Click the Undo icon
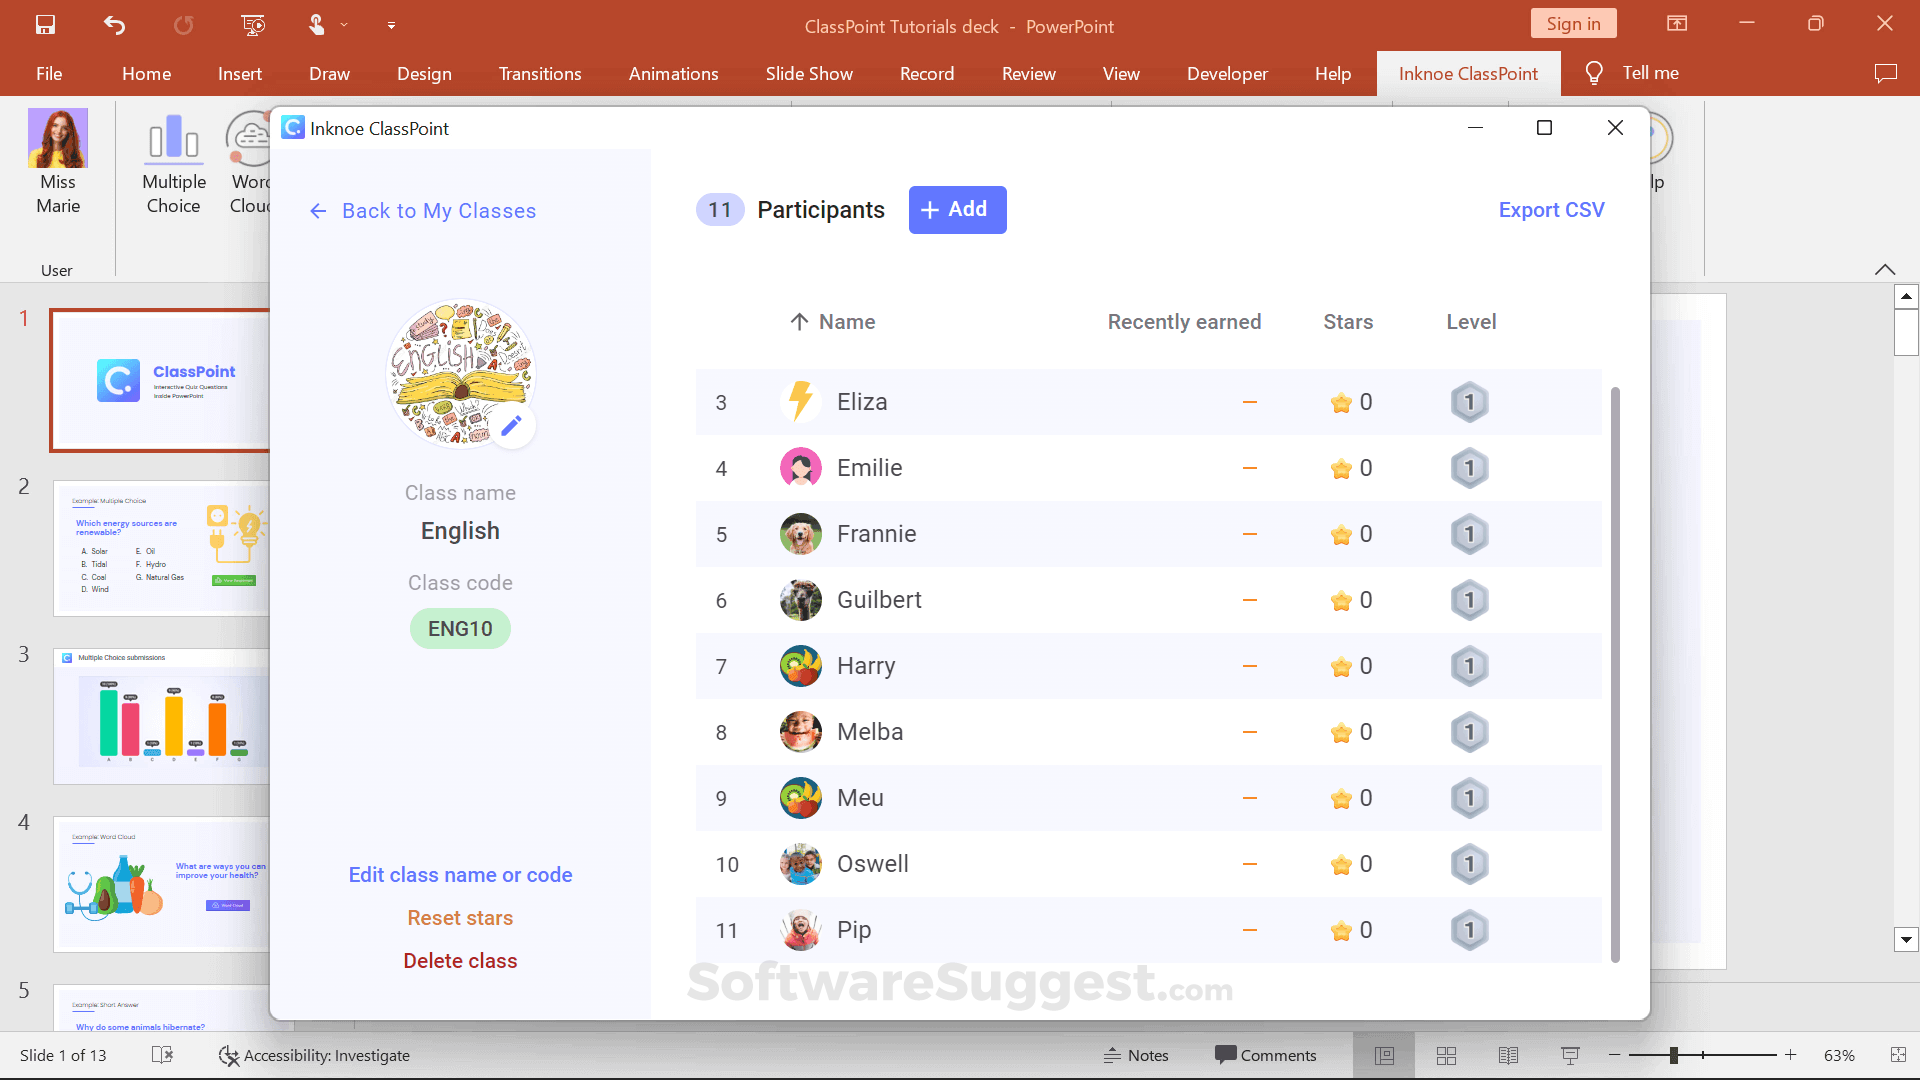The width and height of the screenshot is (1920, 1080). pyautogui.click(x=113, y=25)
